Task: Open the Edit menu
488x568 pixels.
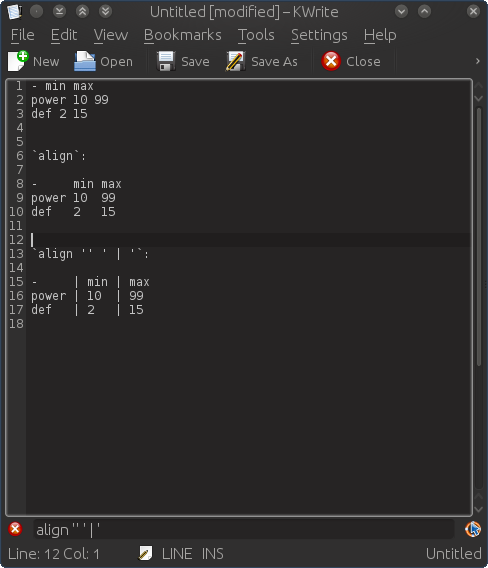Action: [x=64, y=35]
